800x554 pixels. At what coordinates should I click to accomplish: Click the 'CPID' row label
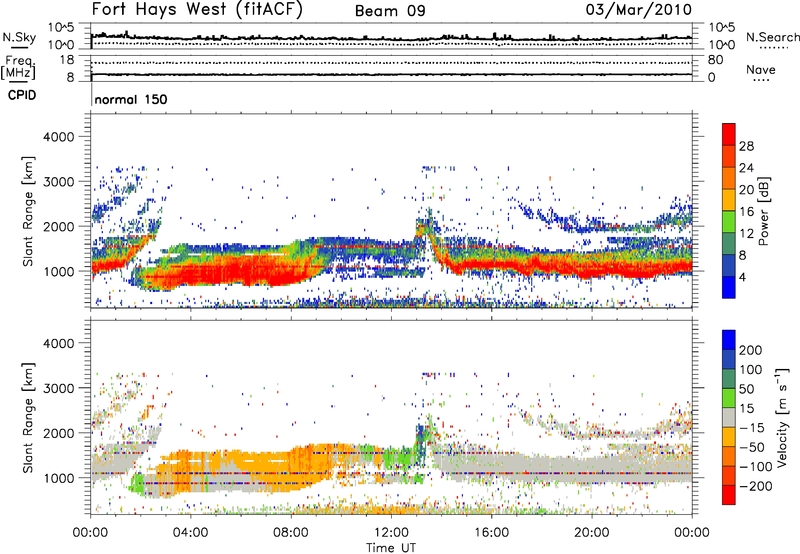pyautogui.click(x=22, y=95)
